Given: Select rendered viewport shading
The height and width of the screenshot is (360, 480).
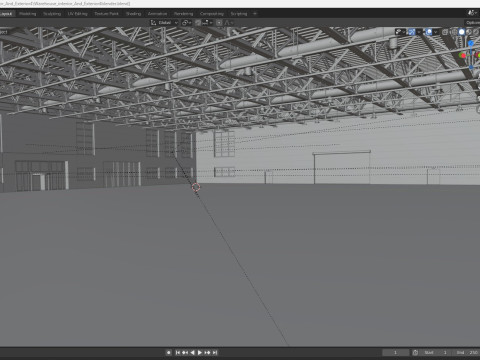Looking at the screenshot, I should coord(477,32).
